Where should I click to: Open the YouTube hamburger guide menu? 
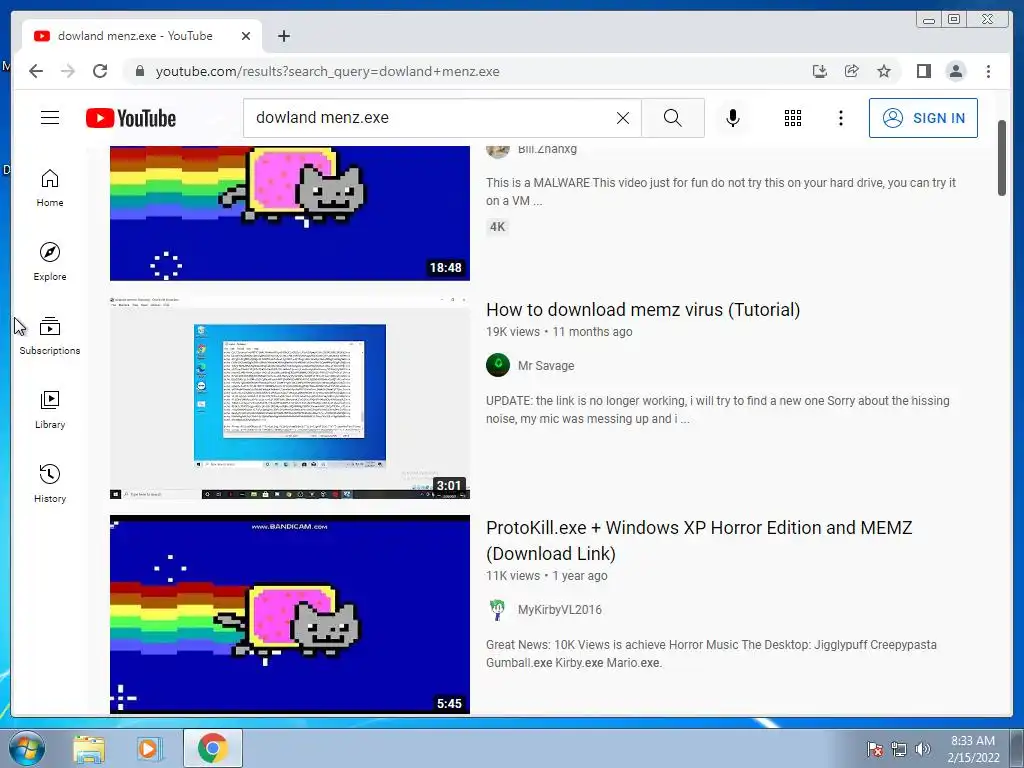point(50,118)
